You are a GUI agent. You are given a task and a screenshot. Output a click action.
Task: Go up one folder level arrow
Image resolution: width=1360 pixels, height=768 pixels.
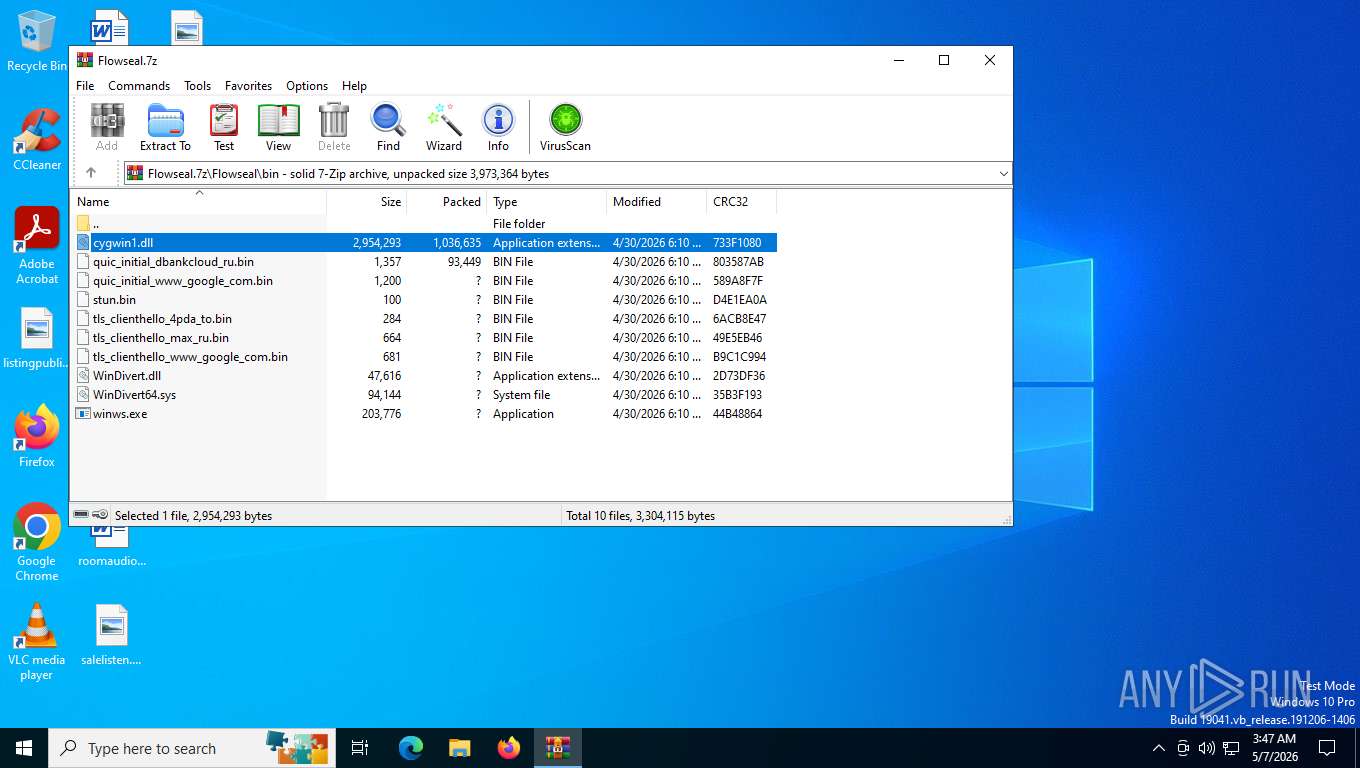(91, 173)
